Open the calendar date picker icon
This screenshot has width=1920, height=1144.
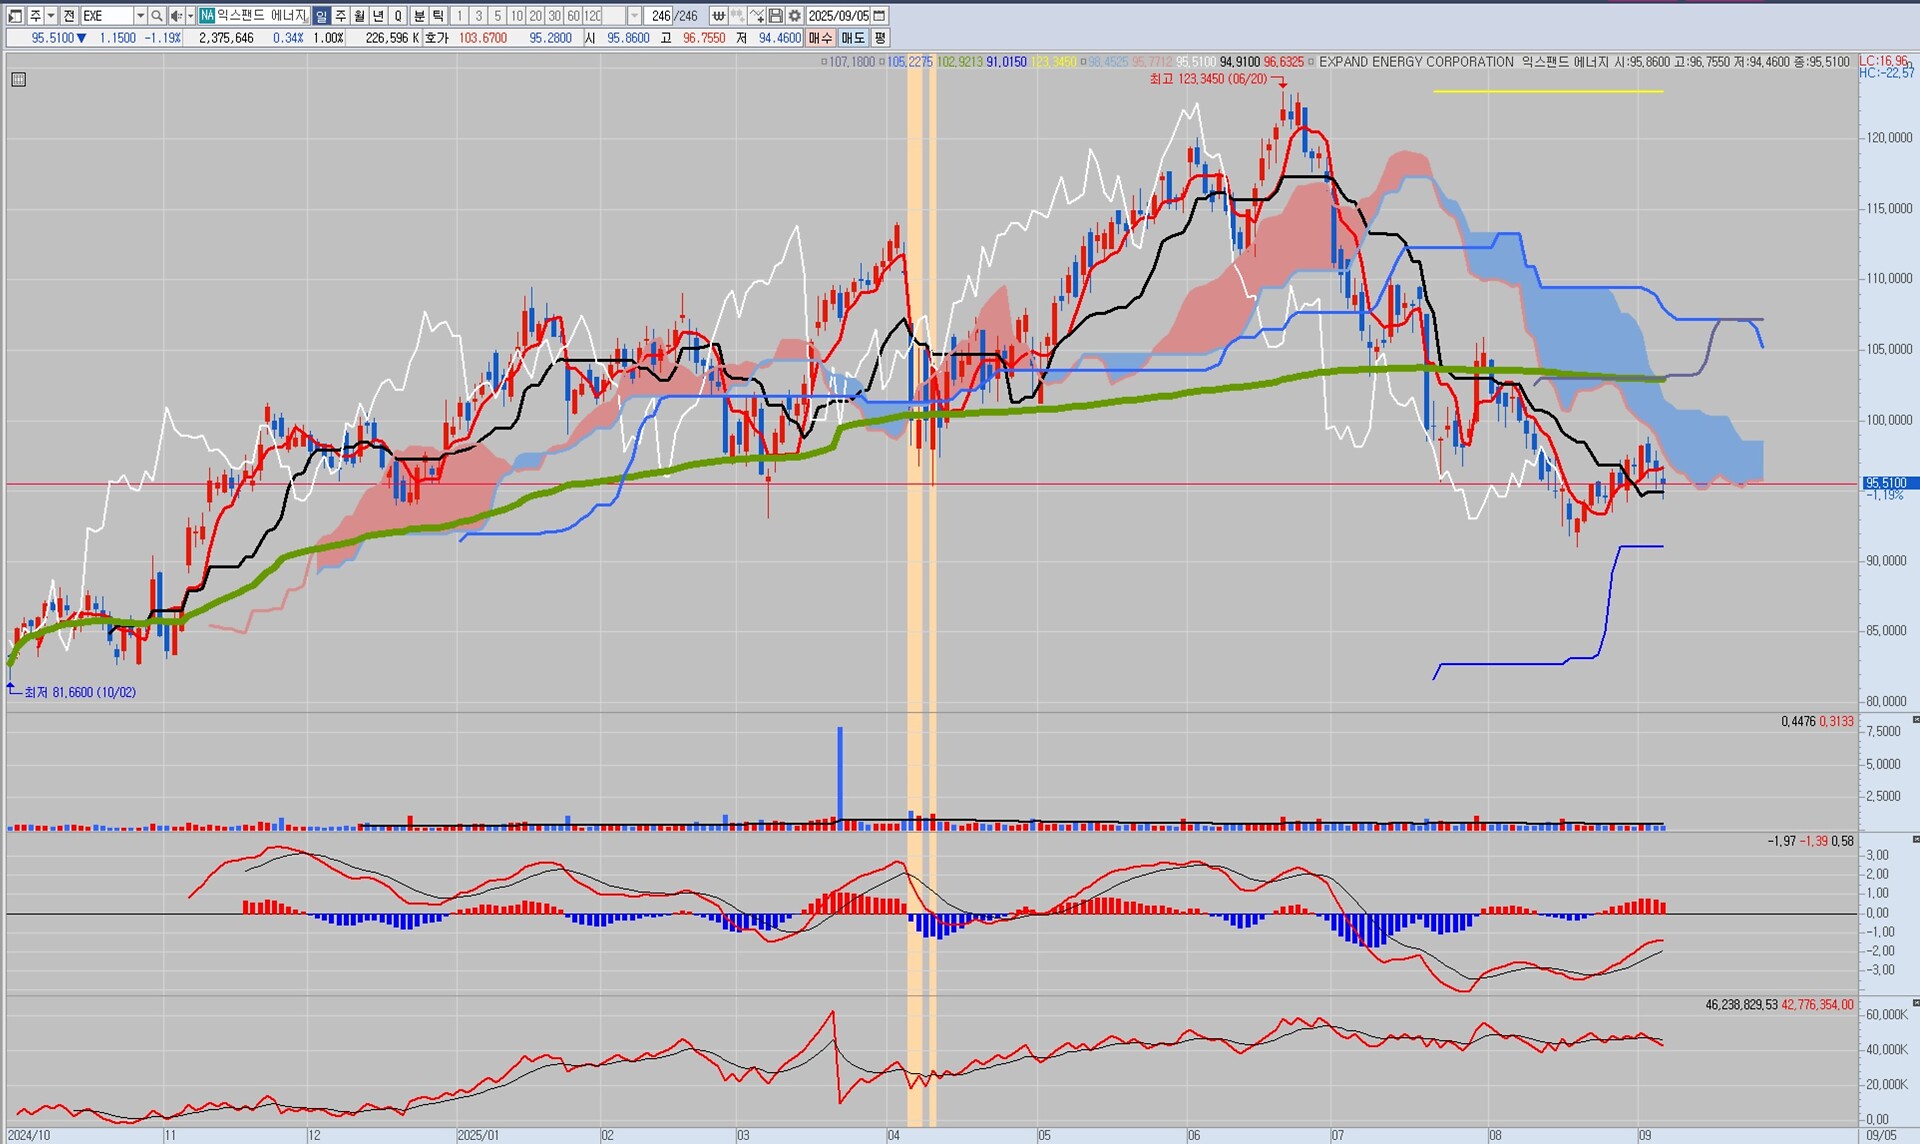click(879, 16)
